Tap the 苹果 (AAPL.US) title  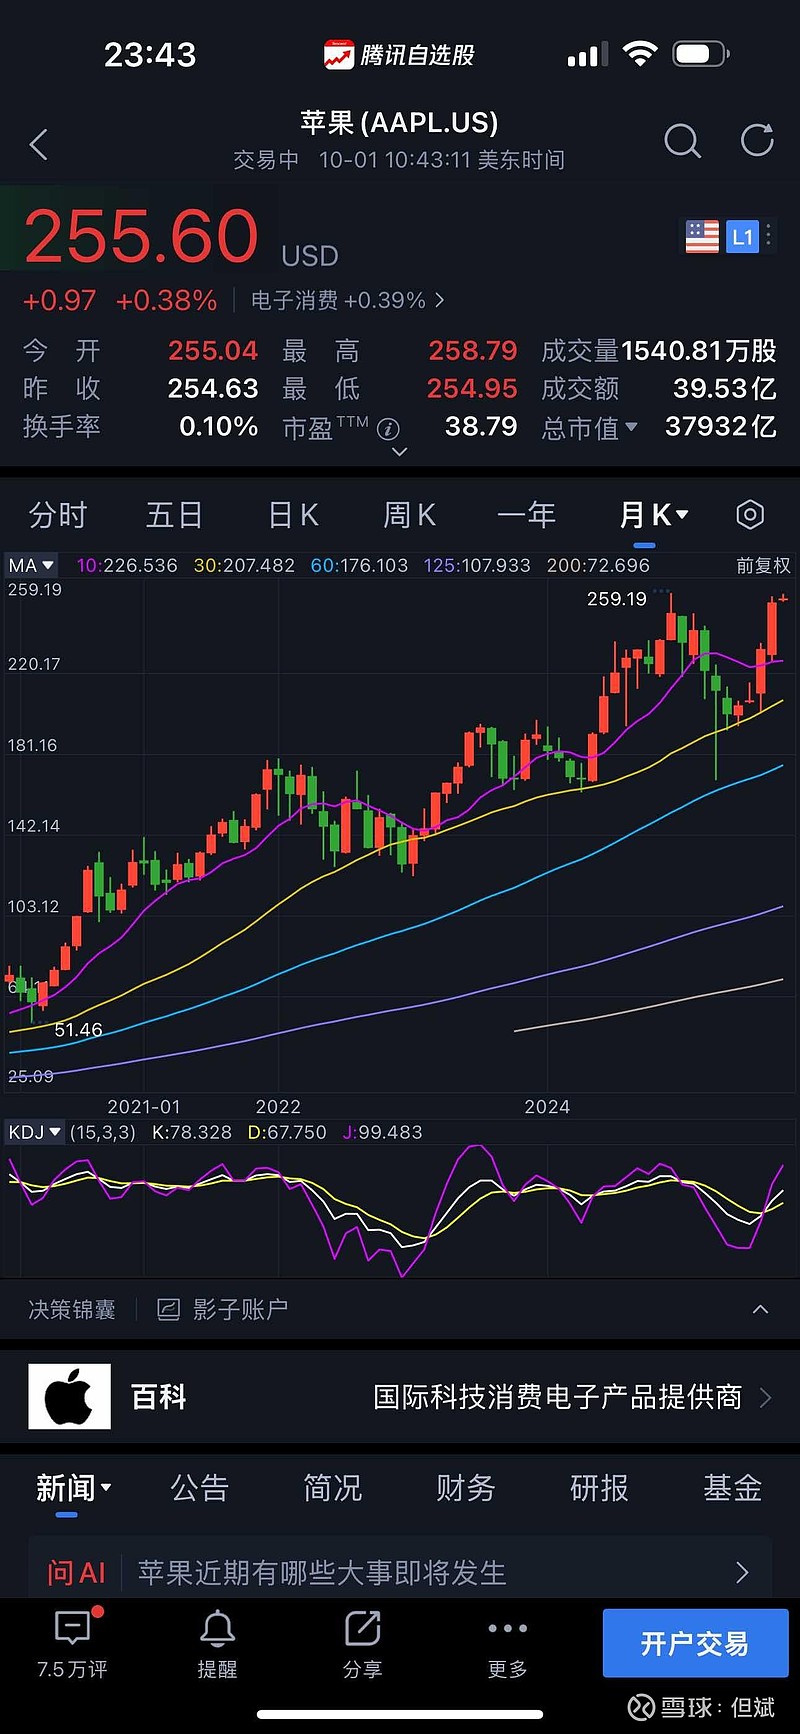tap(399, 122)
